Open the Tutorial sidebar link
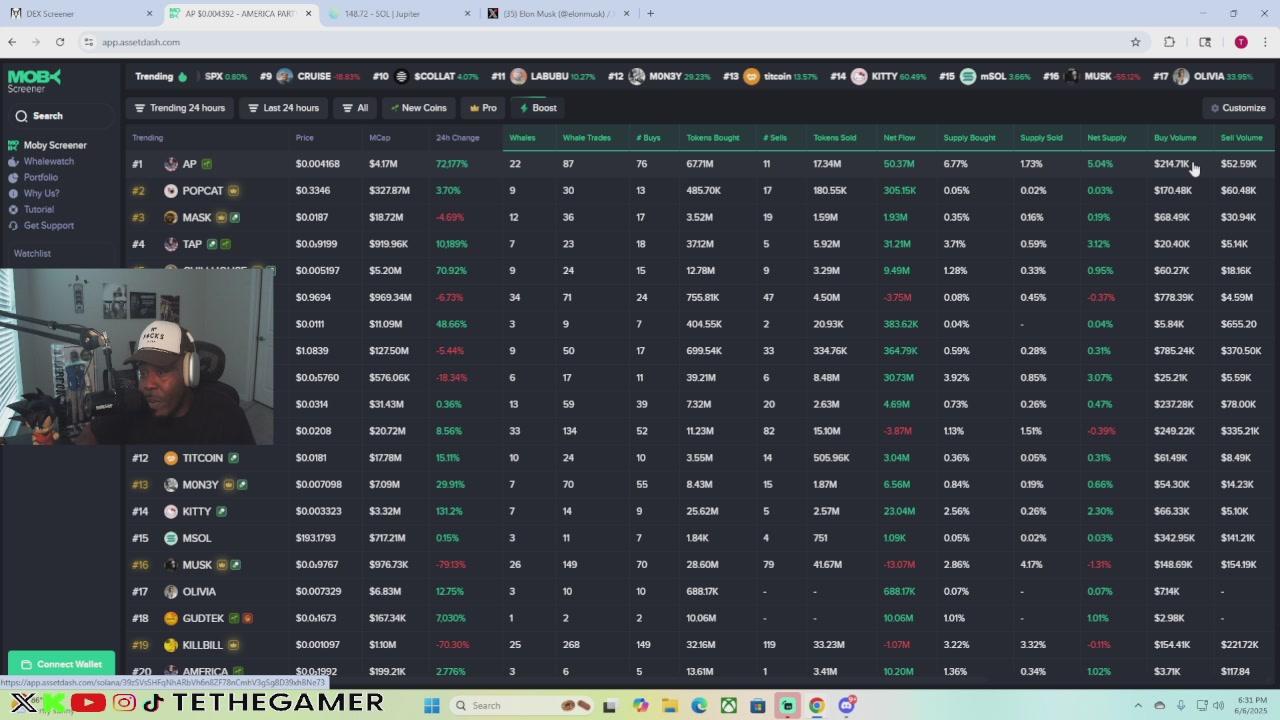This screenshot has height=720, width=1280. point(32,209)
